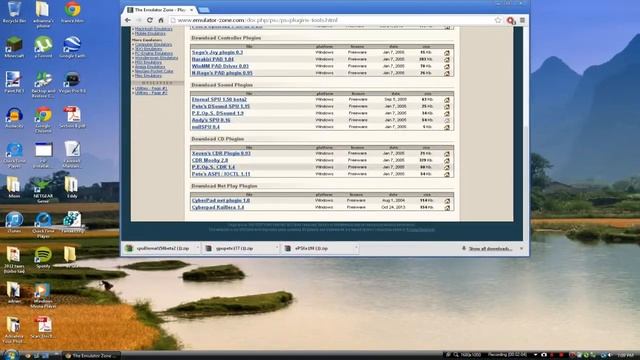
Task: Open Google Earth desktop shortcut
Action: click(x=72, y=47)
